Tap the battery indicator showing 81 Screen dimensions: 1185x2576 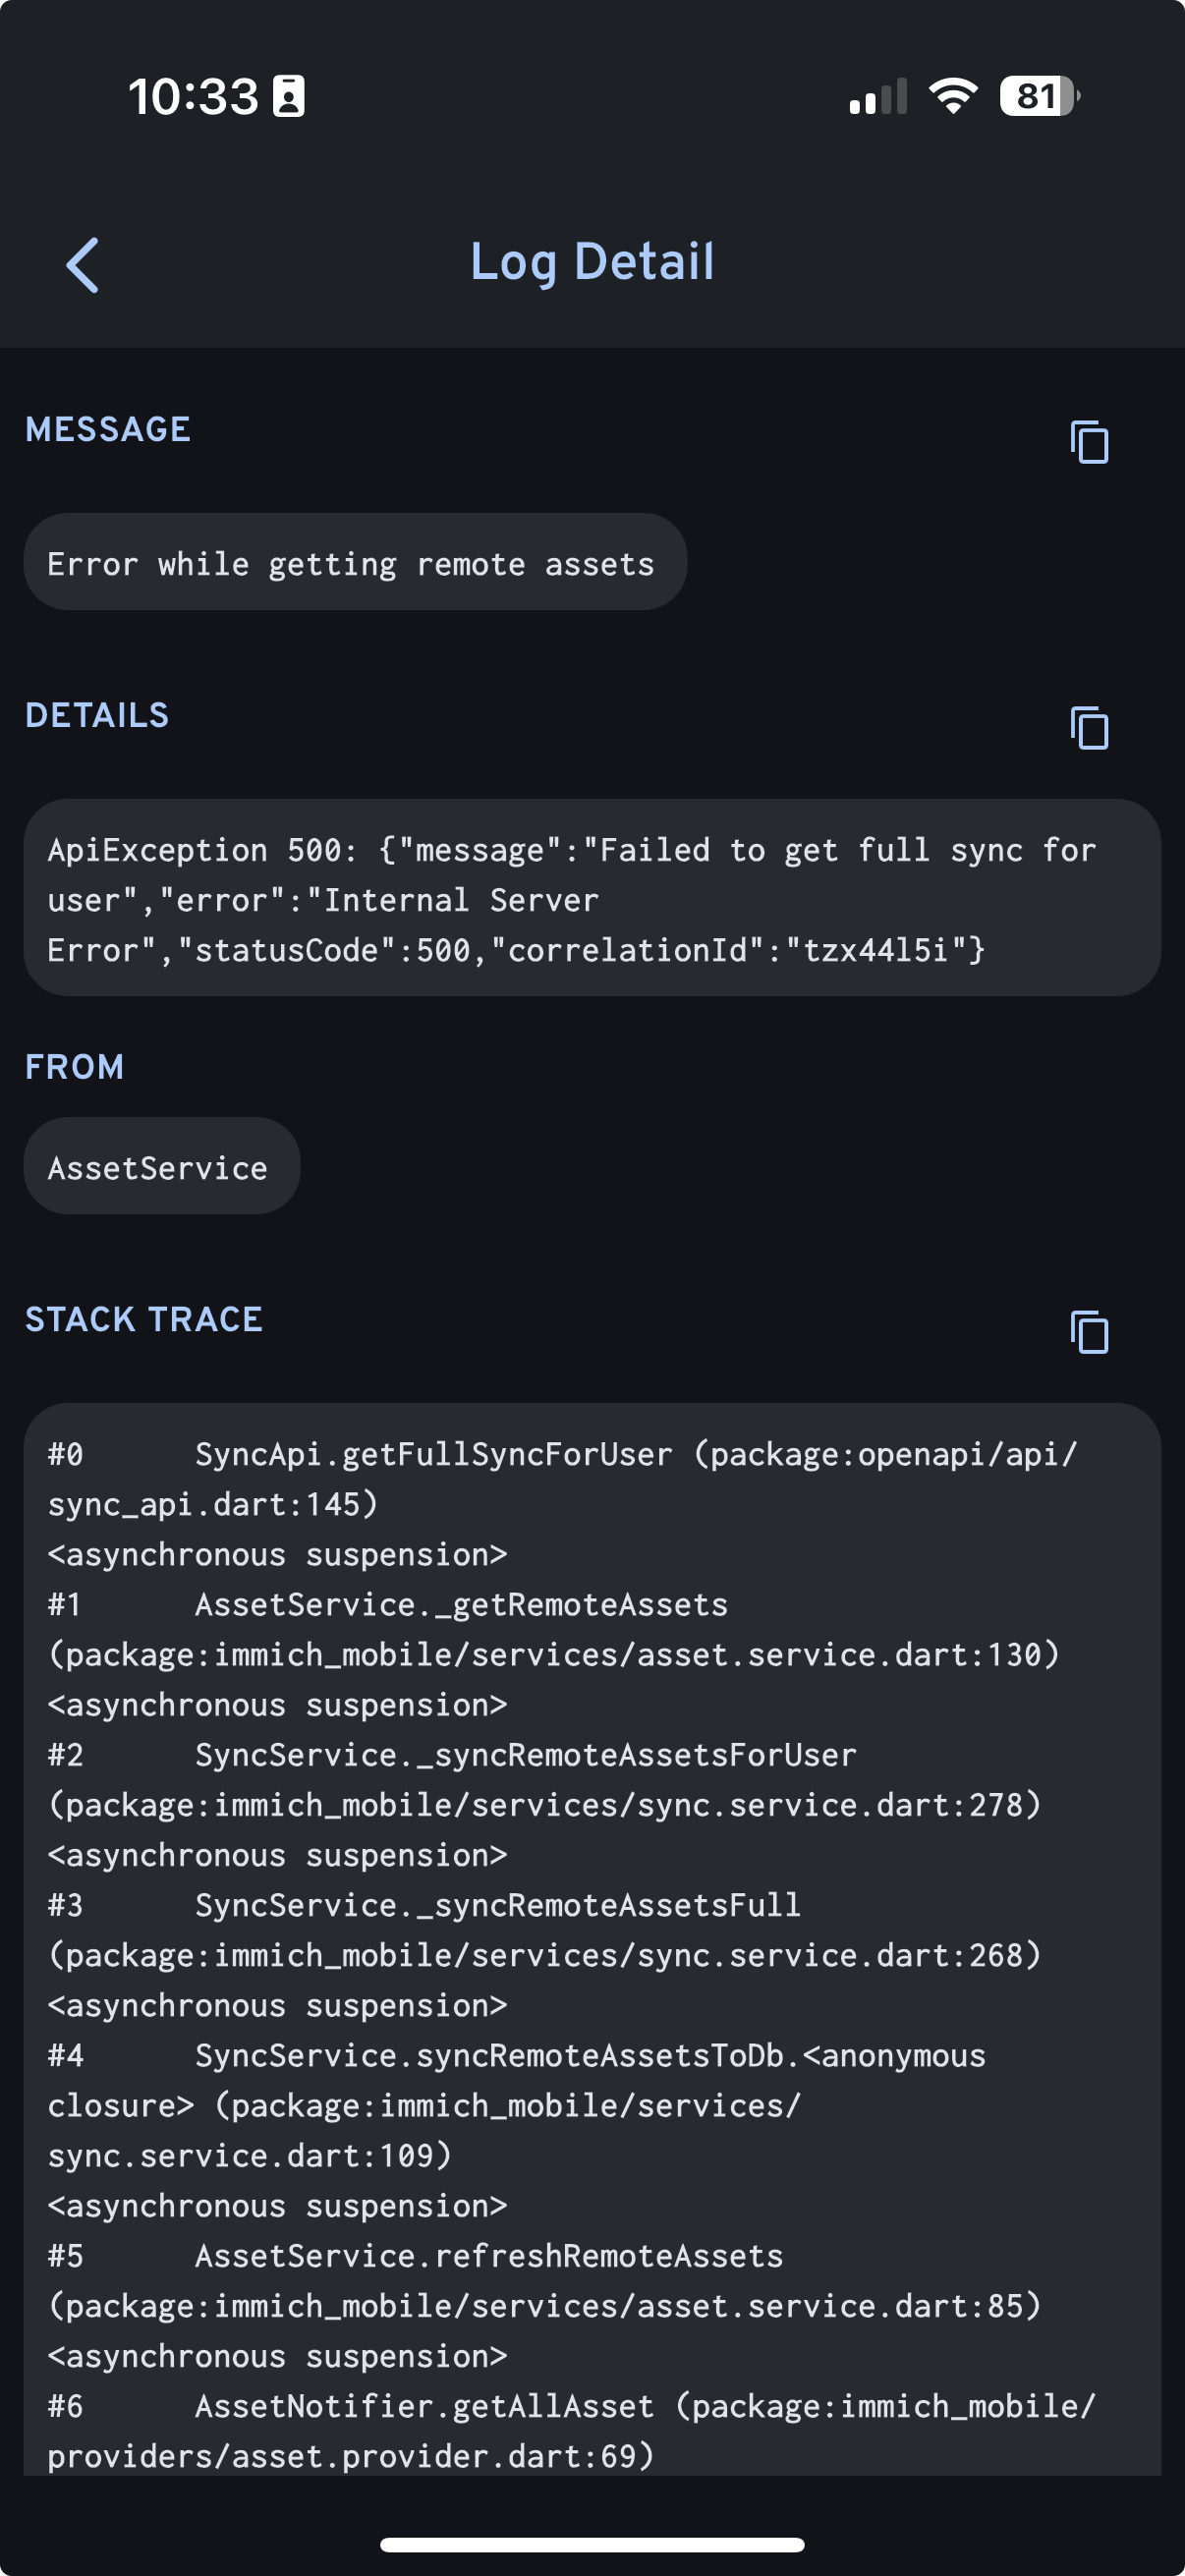click(1039, 96)
